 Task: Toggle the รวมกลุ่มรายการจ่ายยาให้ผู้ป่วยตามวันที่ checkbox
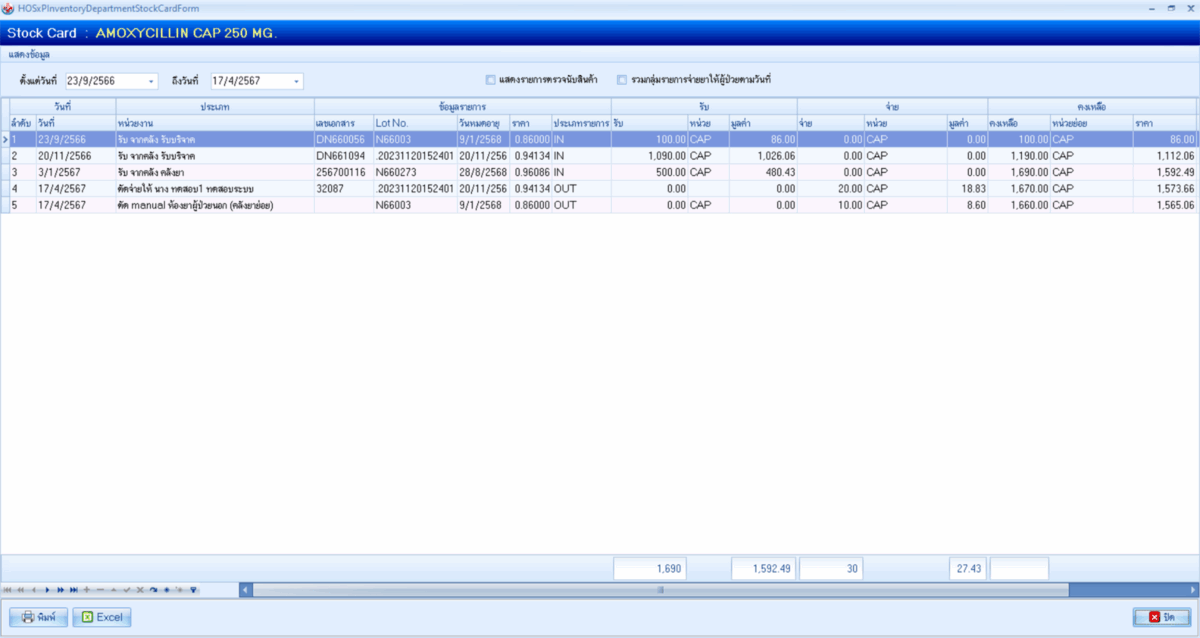click(x=622, y=80)
